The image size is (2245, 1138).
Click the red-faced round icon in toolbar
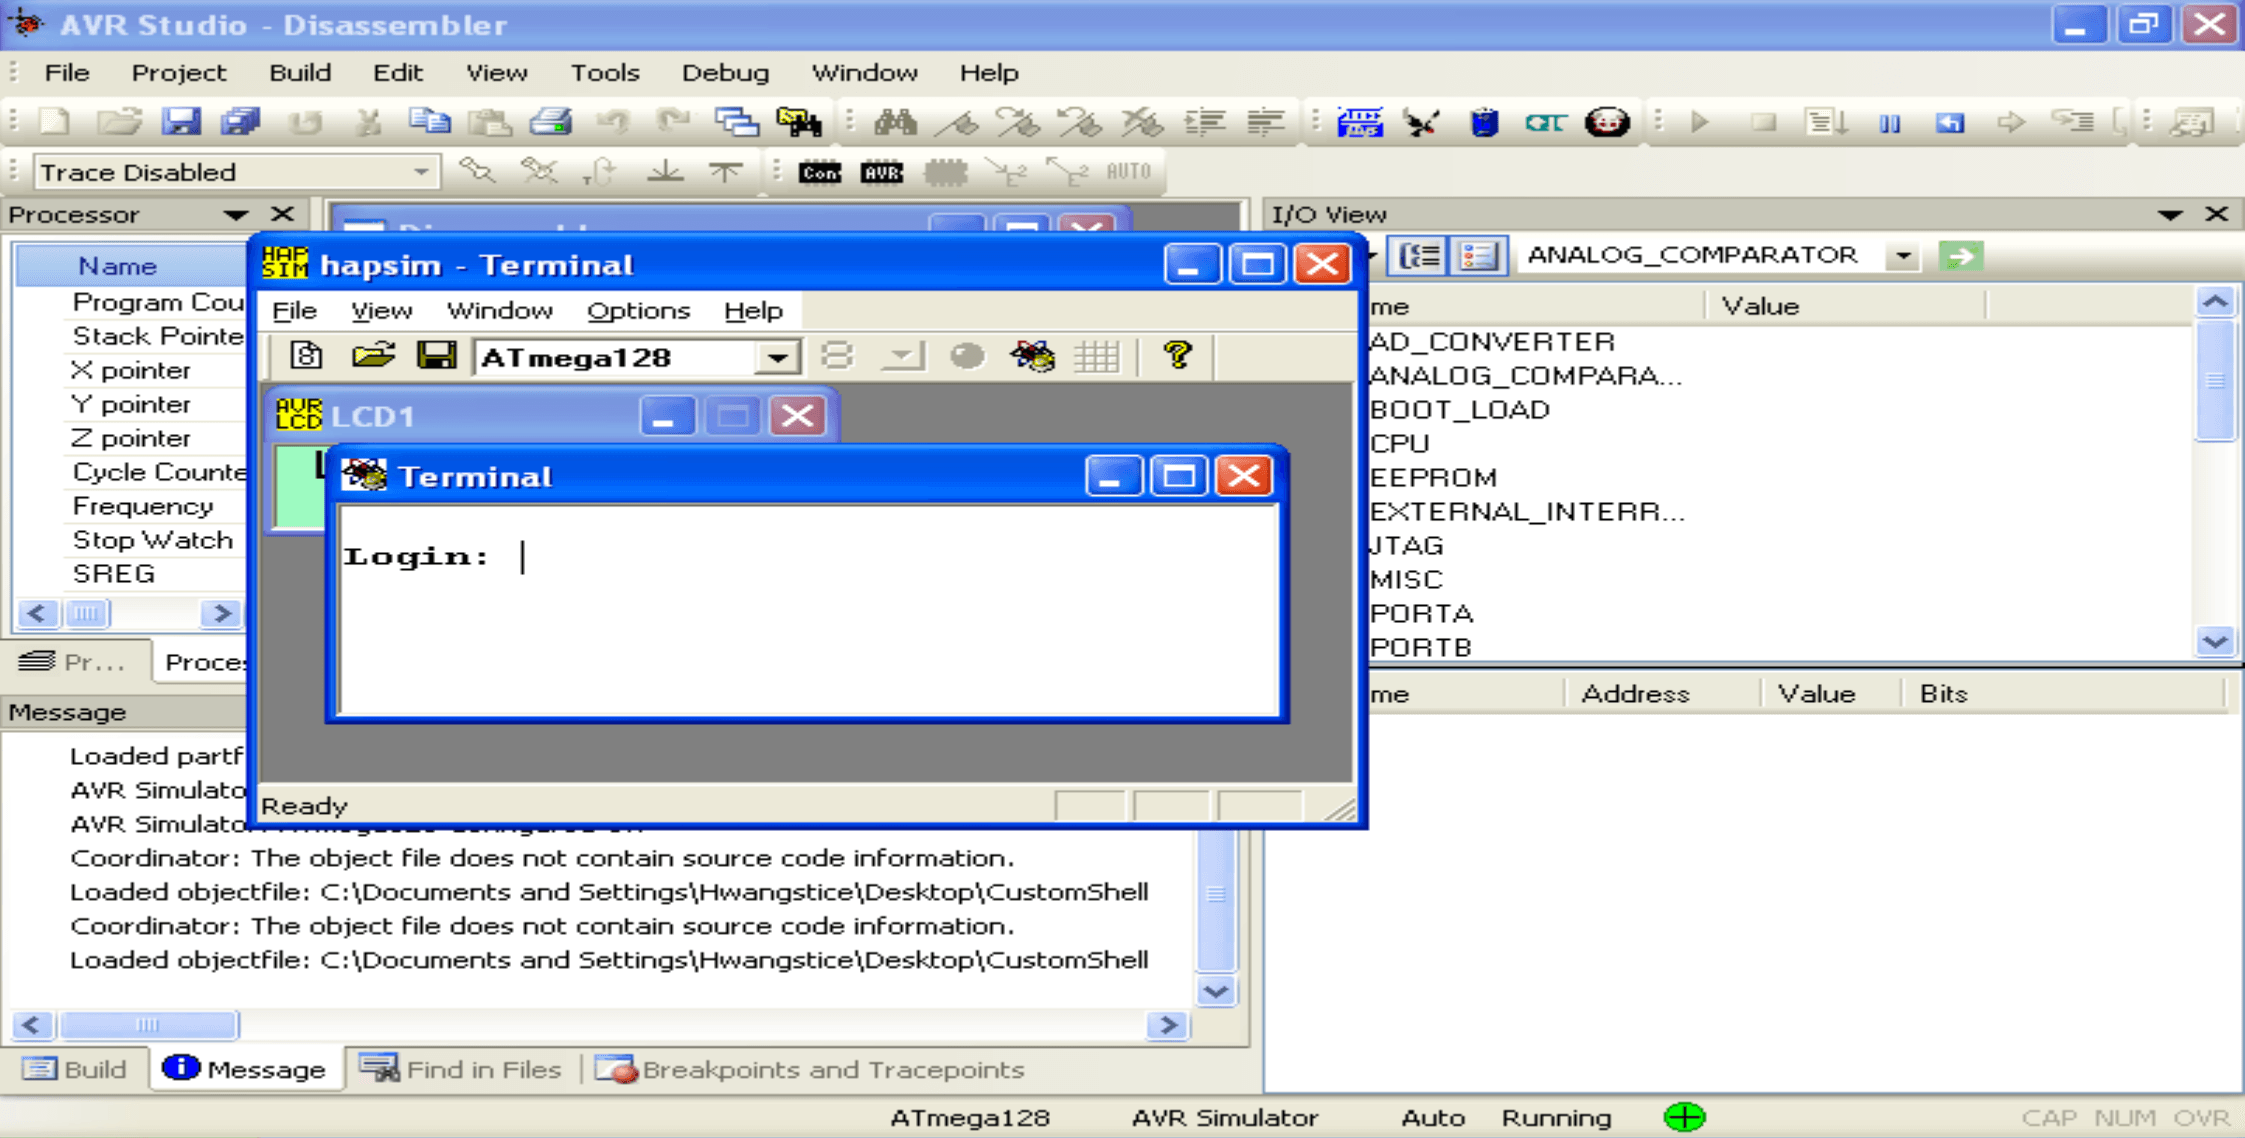[1607, 122]
